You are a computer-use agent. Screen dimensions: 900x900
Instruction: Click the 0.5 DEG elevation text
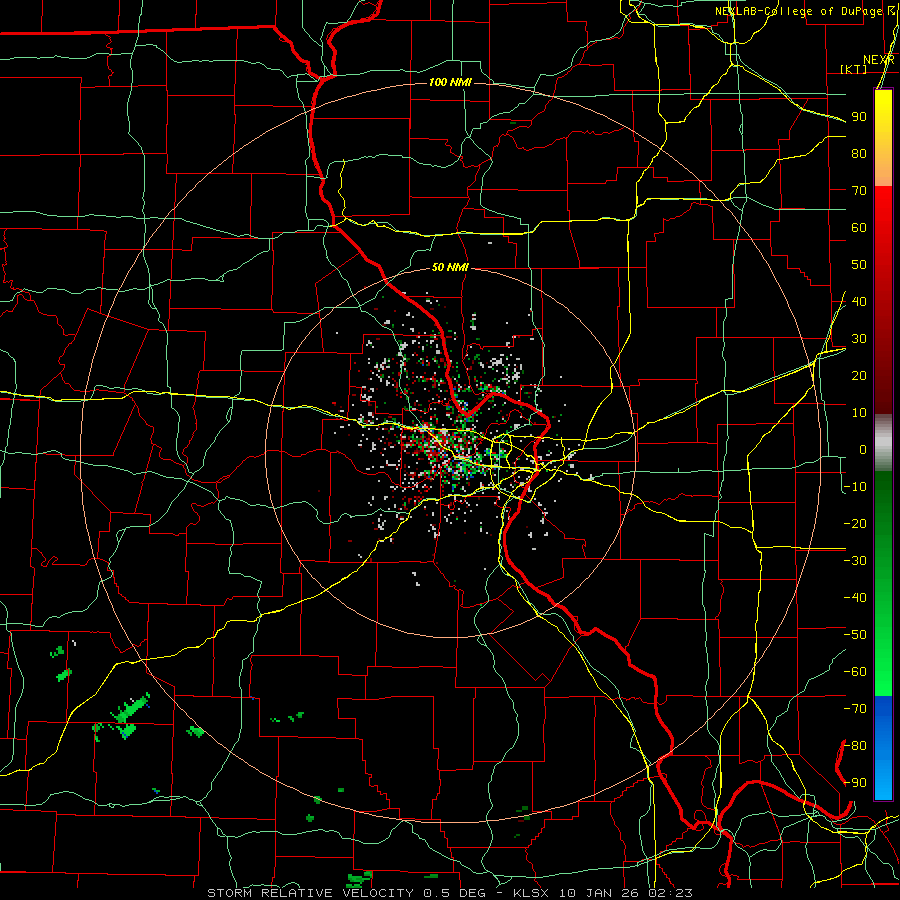point(455,893)
